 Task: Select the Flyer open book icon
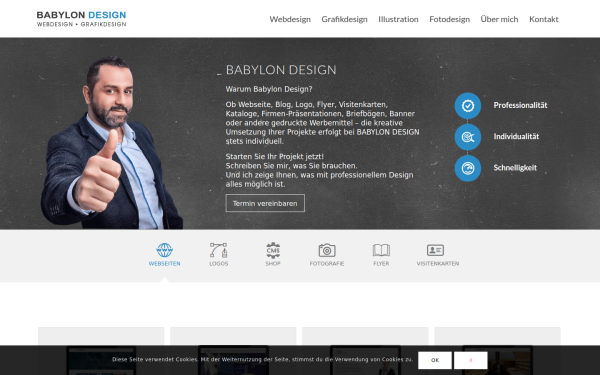pyautogui.click(x=382, y=250)
